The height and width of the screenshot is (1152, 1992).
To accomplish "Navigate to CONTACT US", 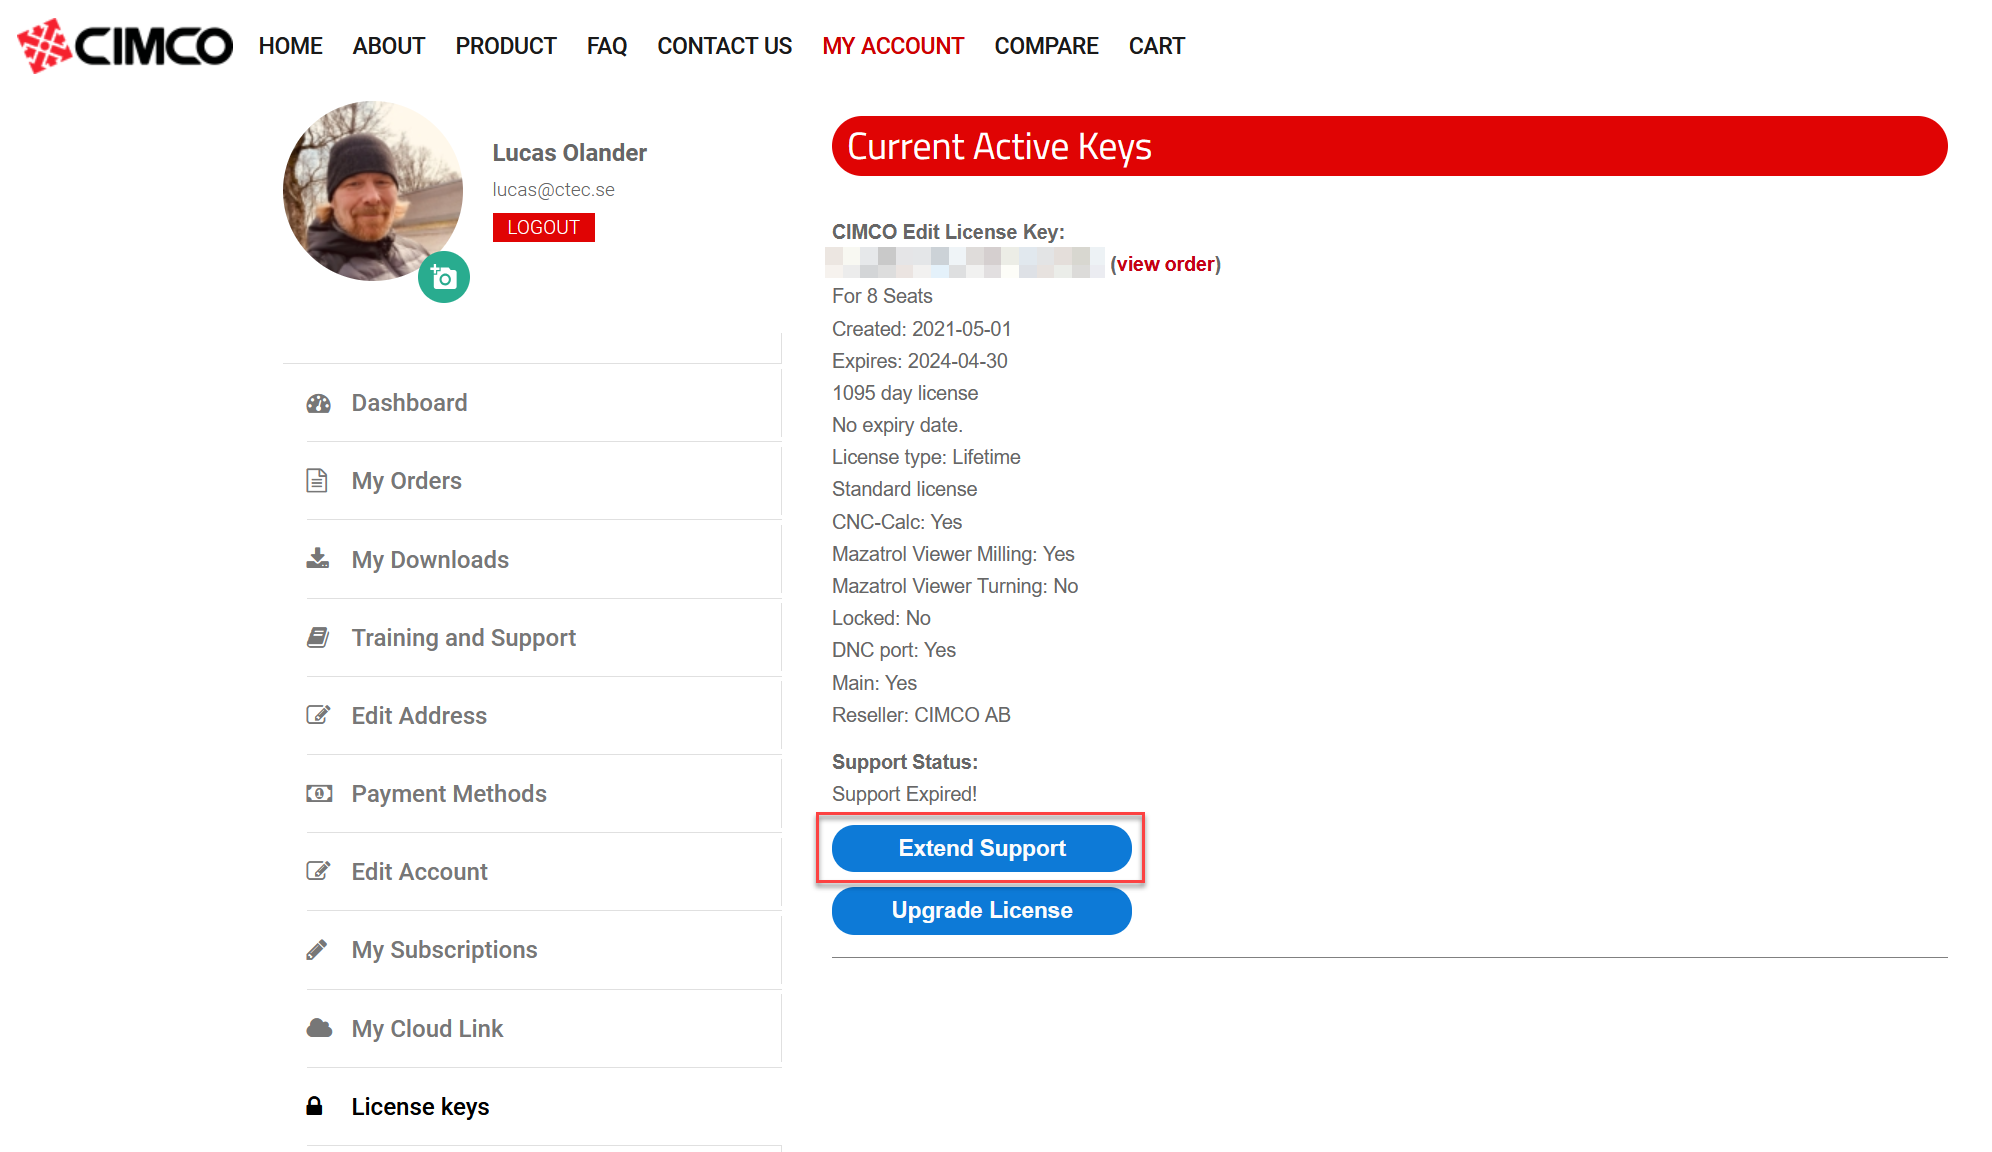I will coord(725,46).
